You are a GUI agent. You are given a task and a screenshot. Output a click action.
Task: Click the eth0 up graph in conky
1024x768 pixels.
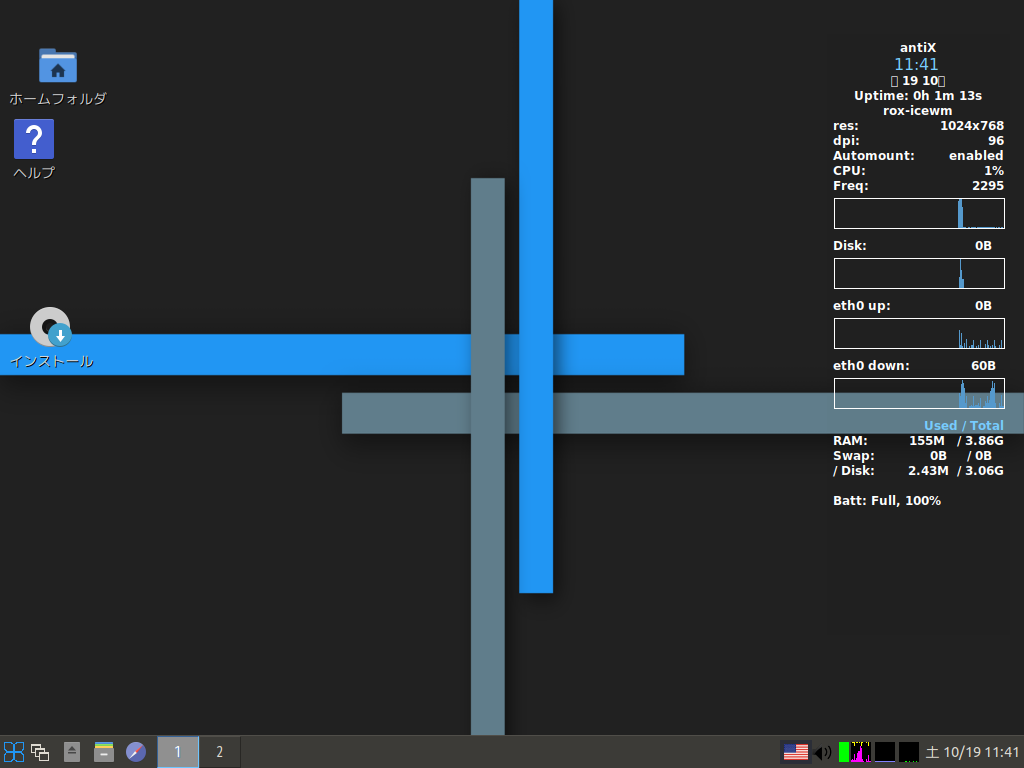tap(919, 334)
